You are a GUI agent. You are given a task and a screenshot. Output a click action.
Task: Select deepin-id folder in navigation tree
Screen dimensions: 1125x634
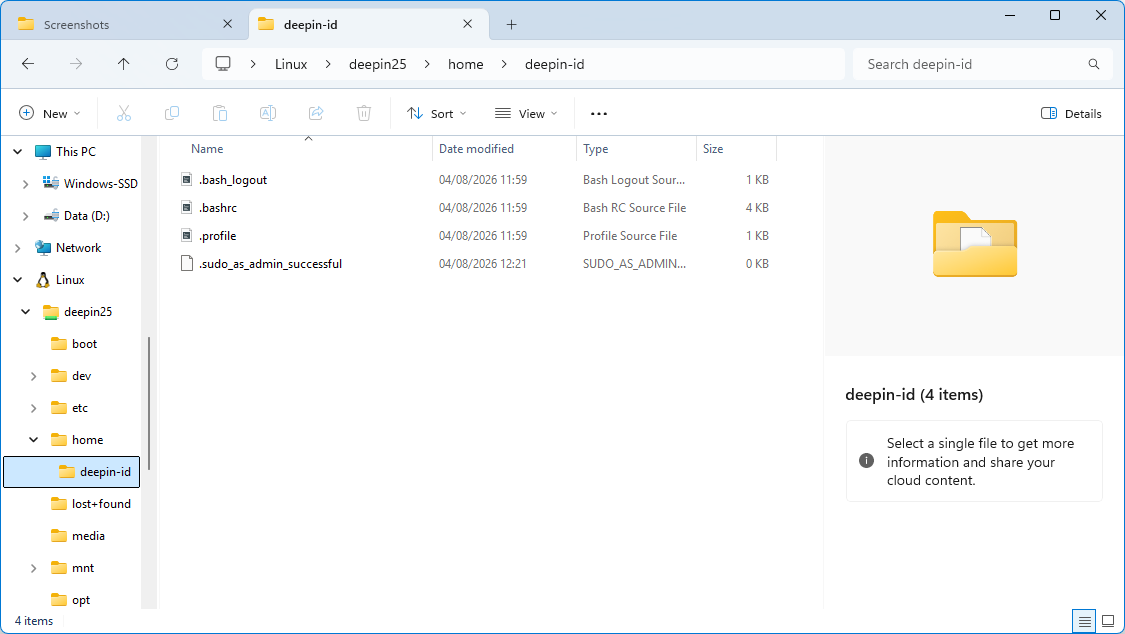(72, 472)
